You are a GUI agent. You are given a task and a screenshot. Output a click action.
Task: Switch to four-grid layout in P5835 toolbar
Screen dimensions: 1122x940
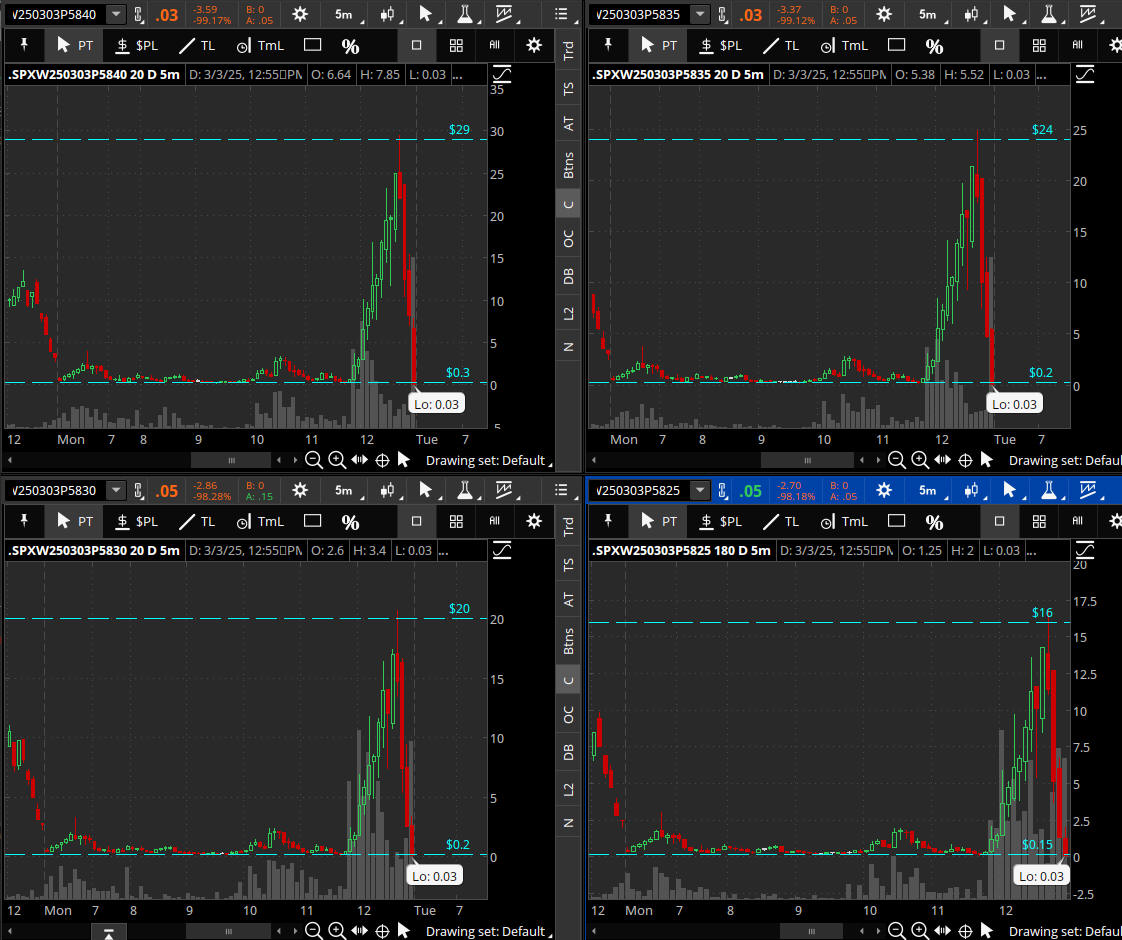pos(1039,46)
